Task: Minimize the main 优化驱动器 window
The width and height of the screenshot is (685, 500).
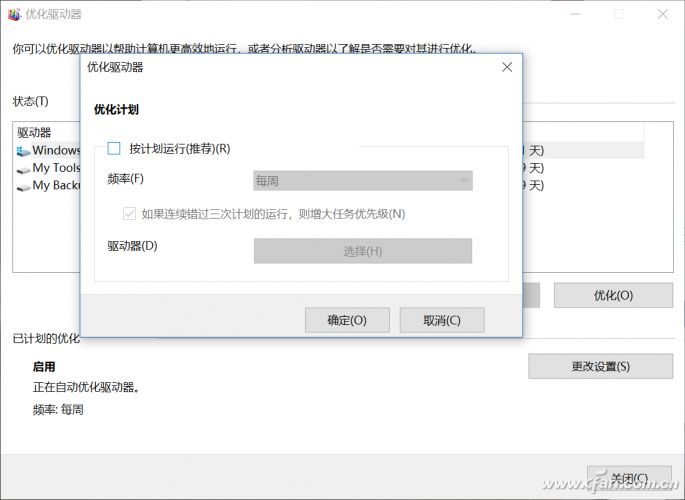Action: point(576,14)
